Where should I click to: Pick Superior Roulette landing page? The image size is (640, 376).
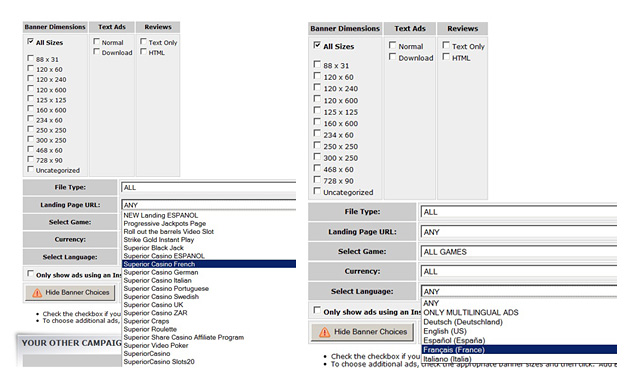(209, 329)
